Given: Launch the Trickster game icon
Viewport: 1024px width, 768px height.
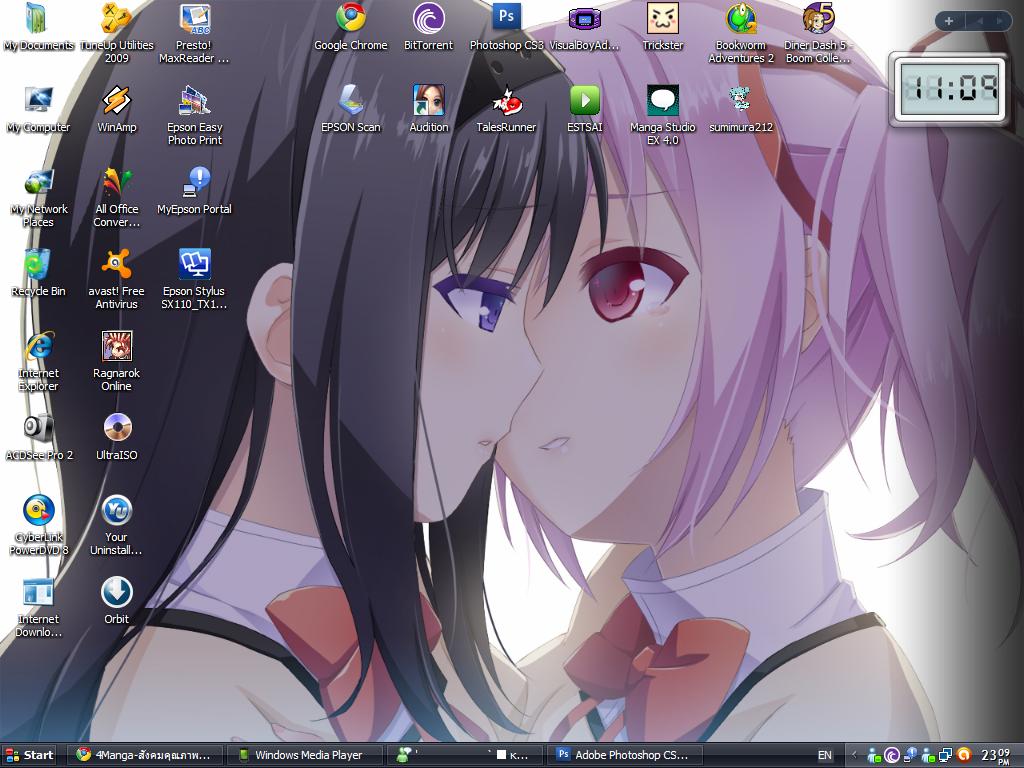Looking at the screenshot, I should click(x=663, y=27).
